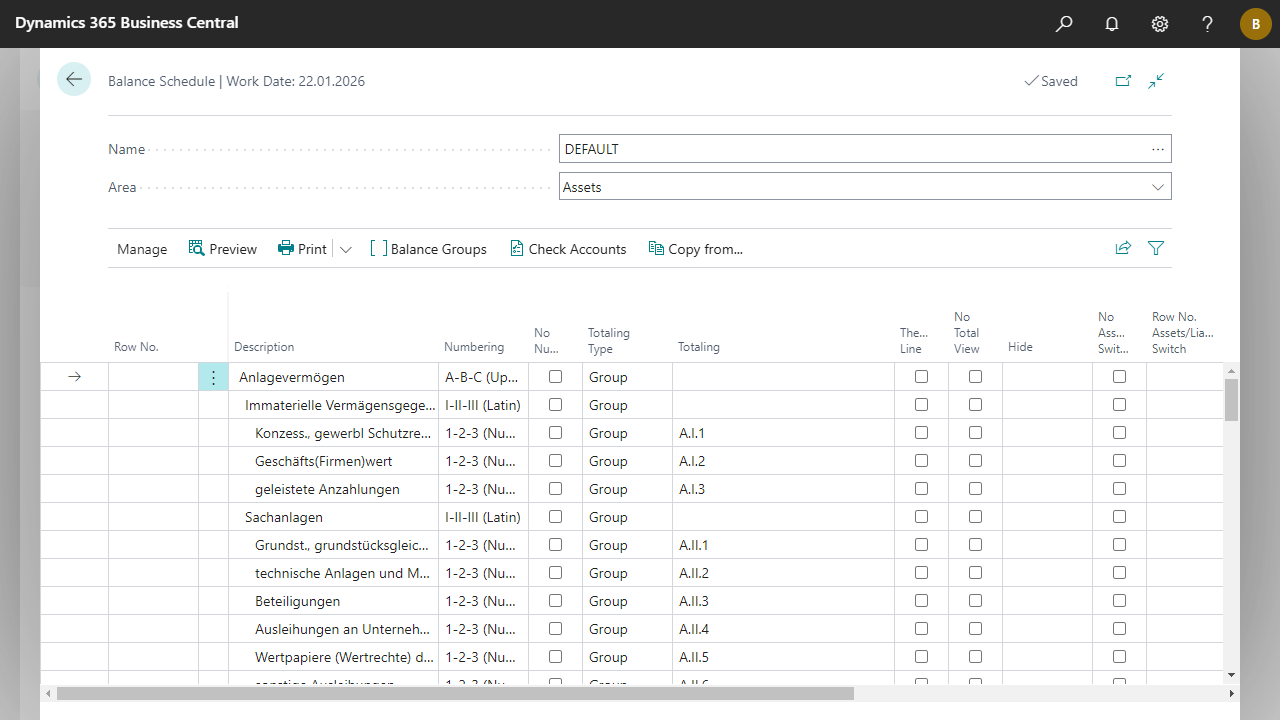Click the share icon above the grid
Image resolution: width=1280 pixels, height=720 pixels.
(x=1123, y=248)
